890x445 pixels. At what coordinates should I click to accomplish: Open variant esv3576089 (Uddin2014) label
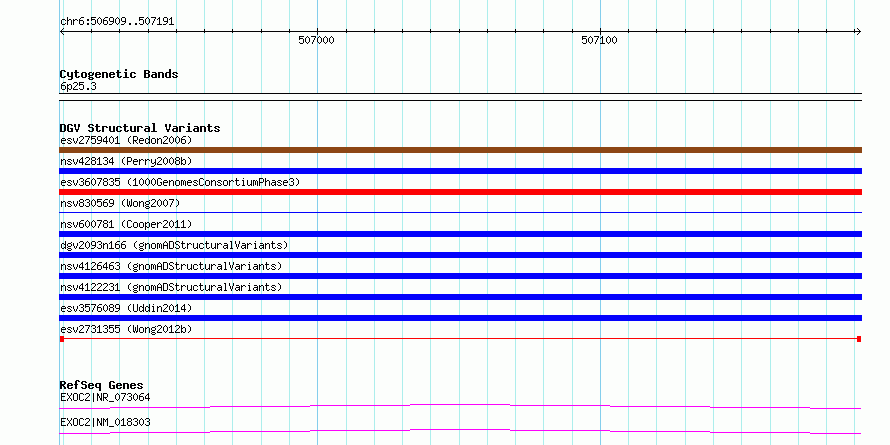pyautogui.click(x=126, y=308)
